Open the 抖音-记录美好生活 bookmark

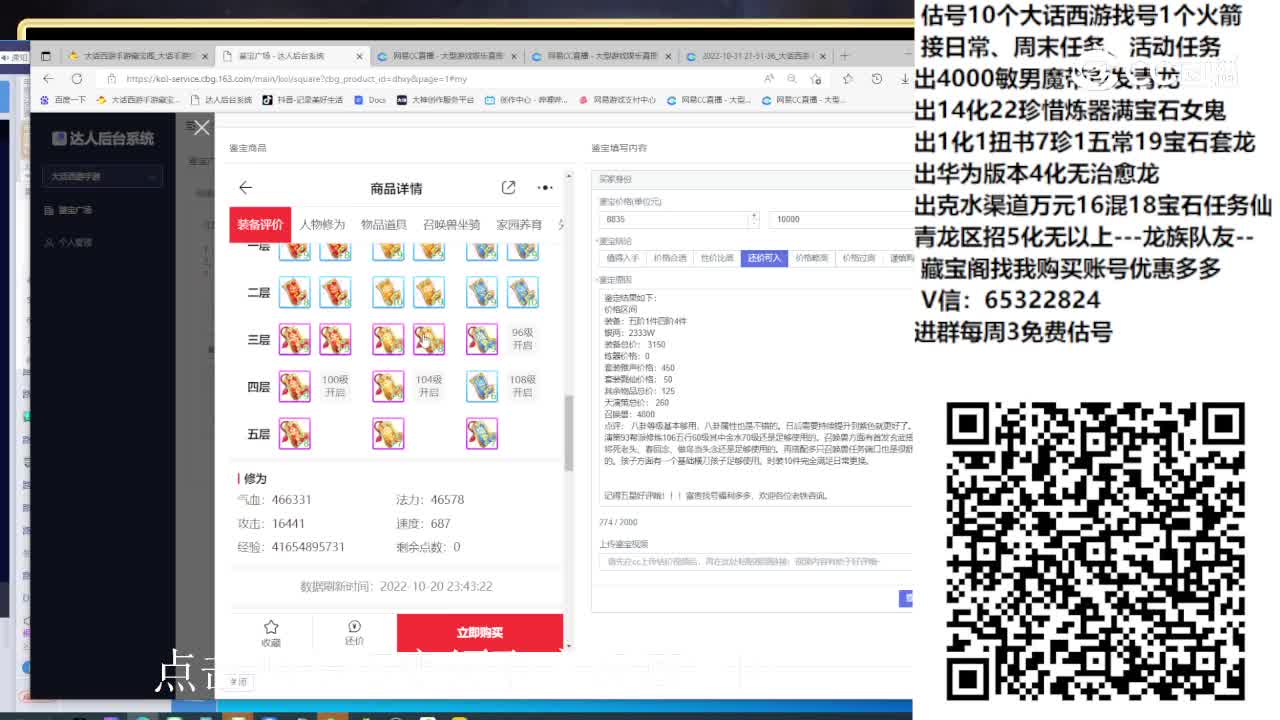(x=303, y=100)
